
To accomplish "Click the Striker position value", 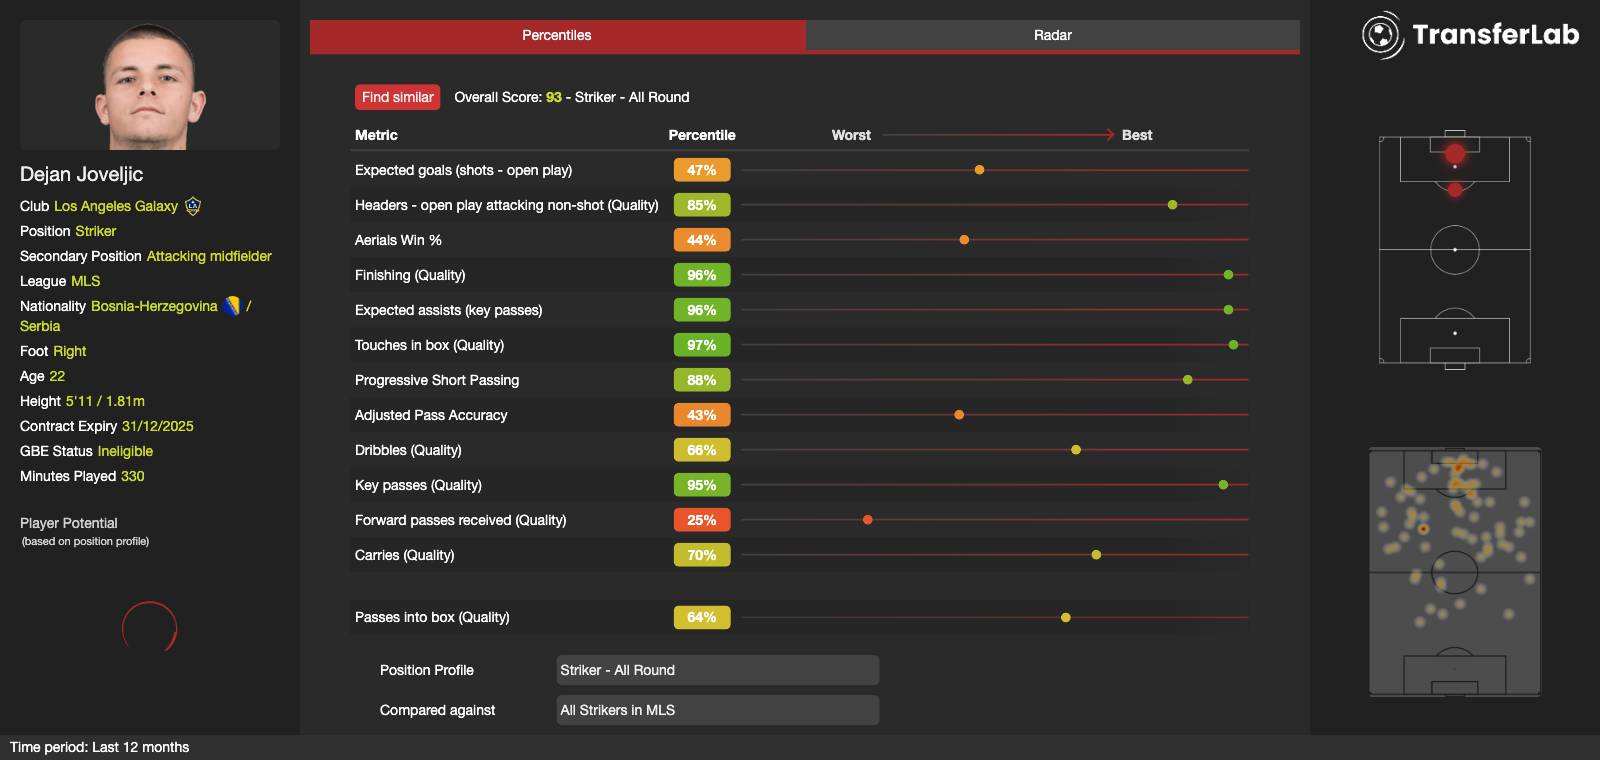I will pos(96,231).
